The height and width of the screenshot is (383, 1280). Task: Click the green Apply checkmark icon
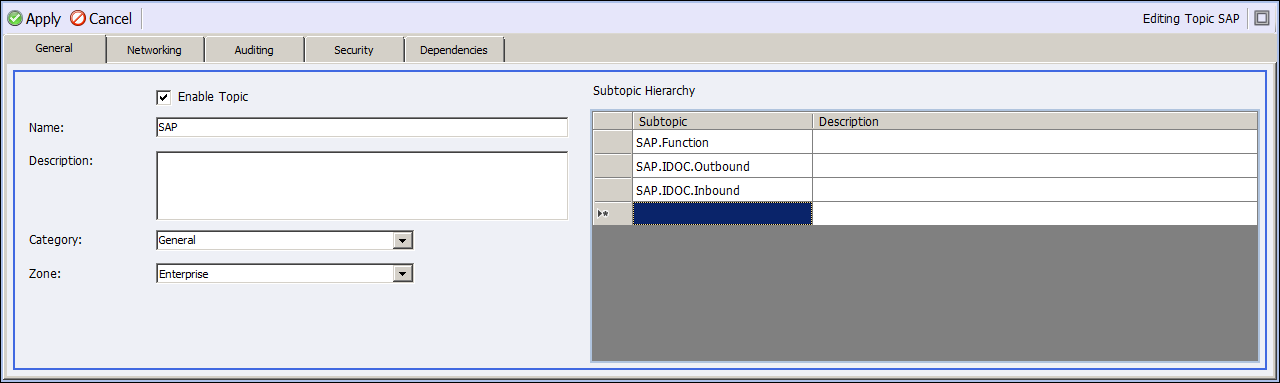(15, 18)
